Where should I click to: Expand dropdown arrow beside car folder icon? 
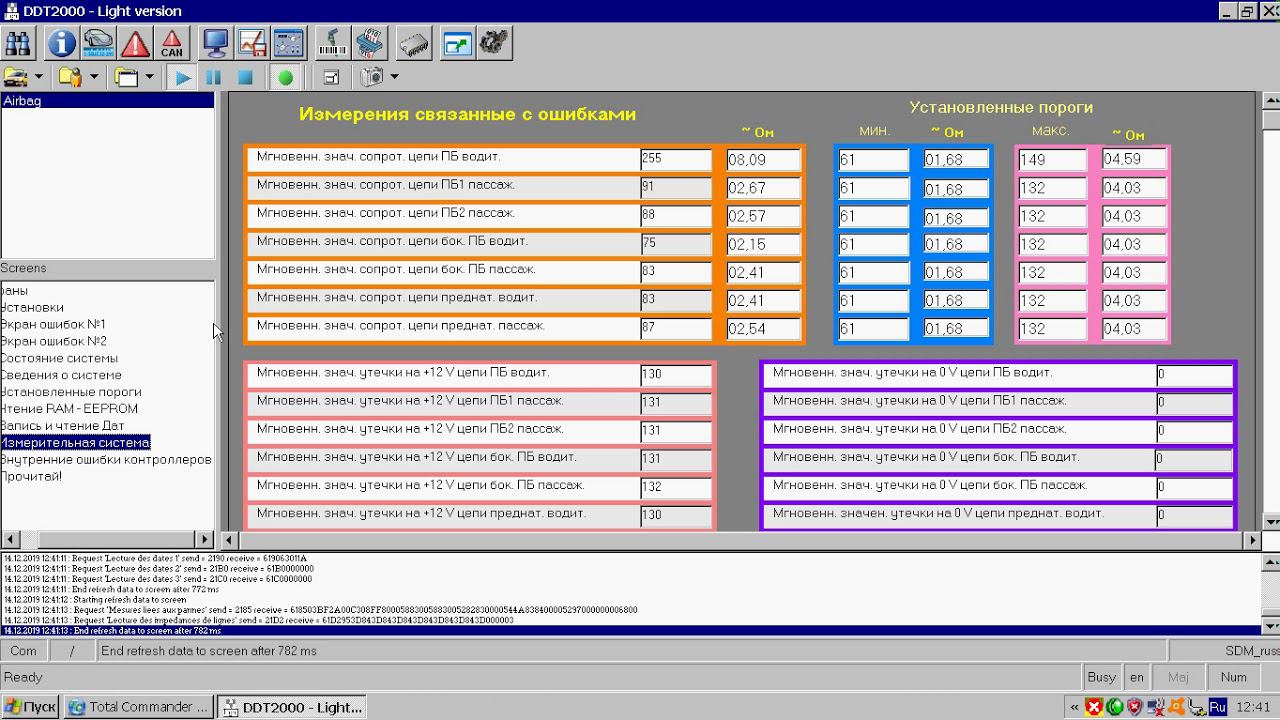pos(39,77)
